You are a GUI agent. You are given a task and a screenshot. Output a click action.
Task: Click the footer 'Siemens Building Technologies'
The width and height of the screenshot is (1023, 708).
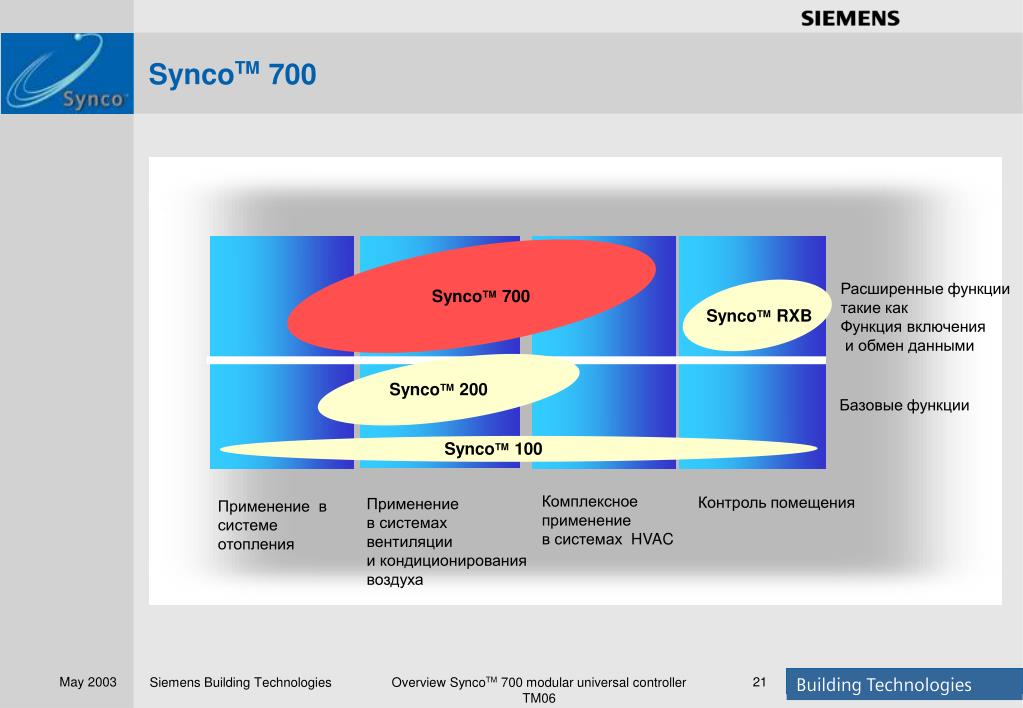(x=240, y=682)
